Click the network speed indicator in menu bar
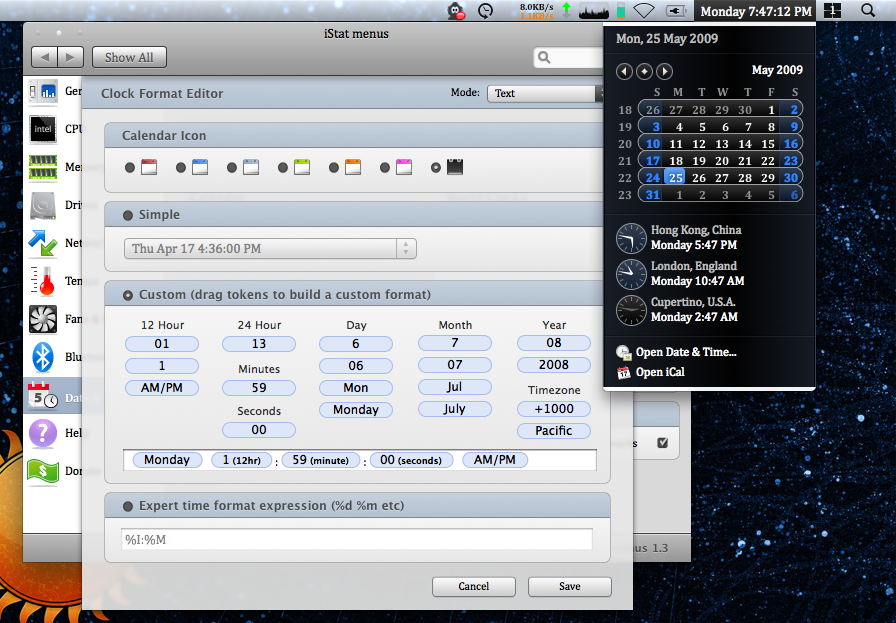The width and height of the screenshot is (896, 623). tap(537, 11)
